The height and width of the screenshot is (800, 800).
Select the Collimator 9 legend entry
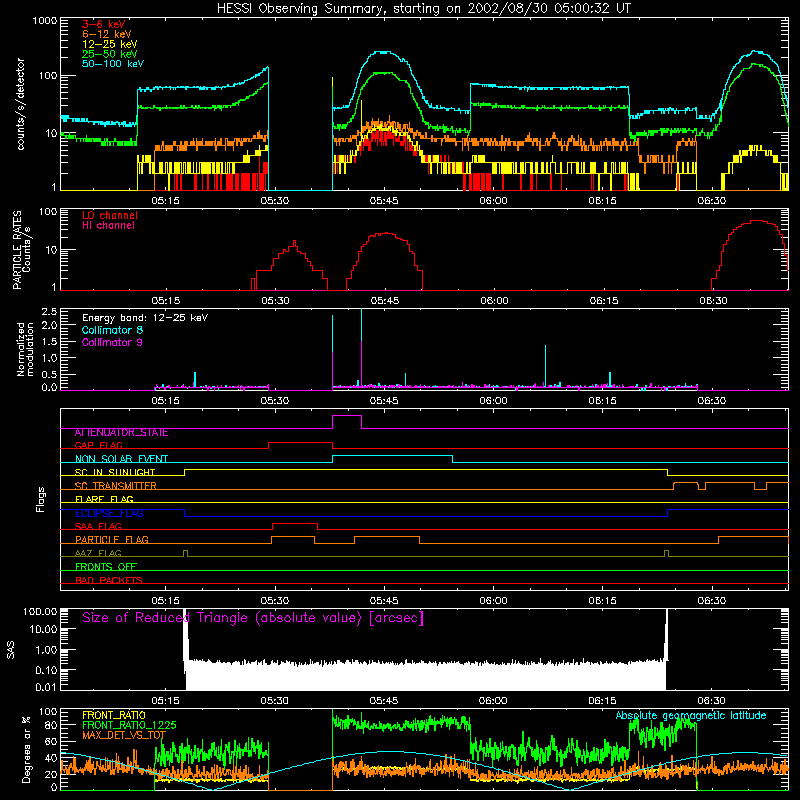point(112,342)
